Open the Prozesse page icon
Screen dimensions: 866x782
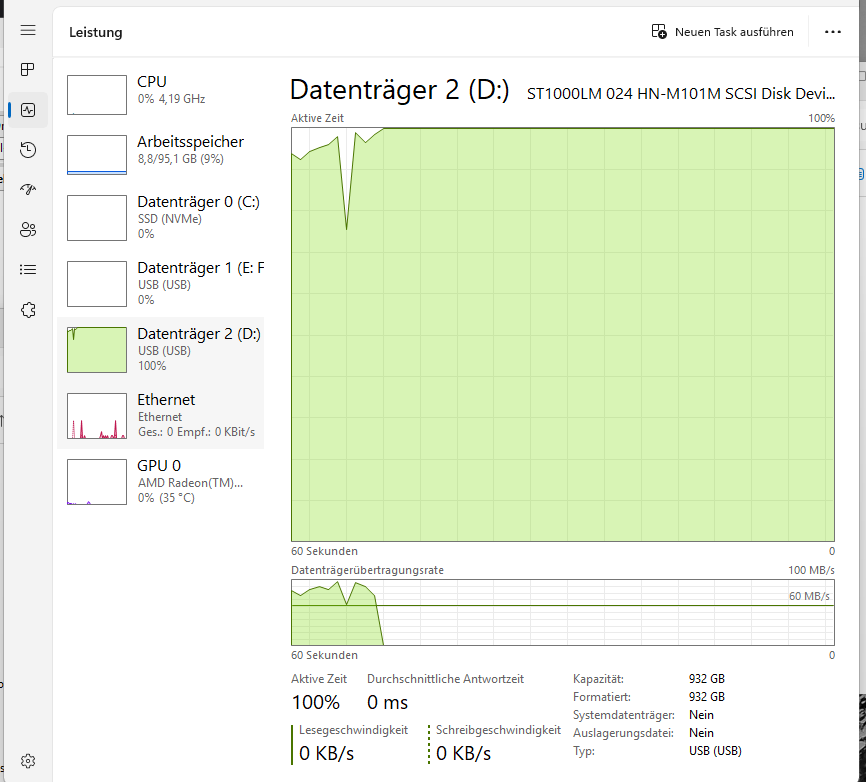28,70
